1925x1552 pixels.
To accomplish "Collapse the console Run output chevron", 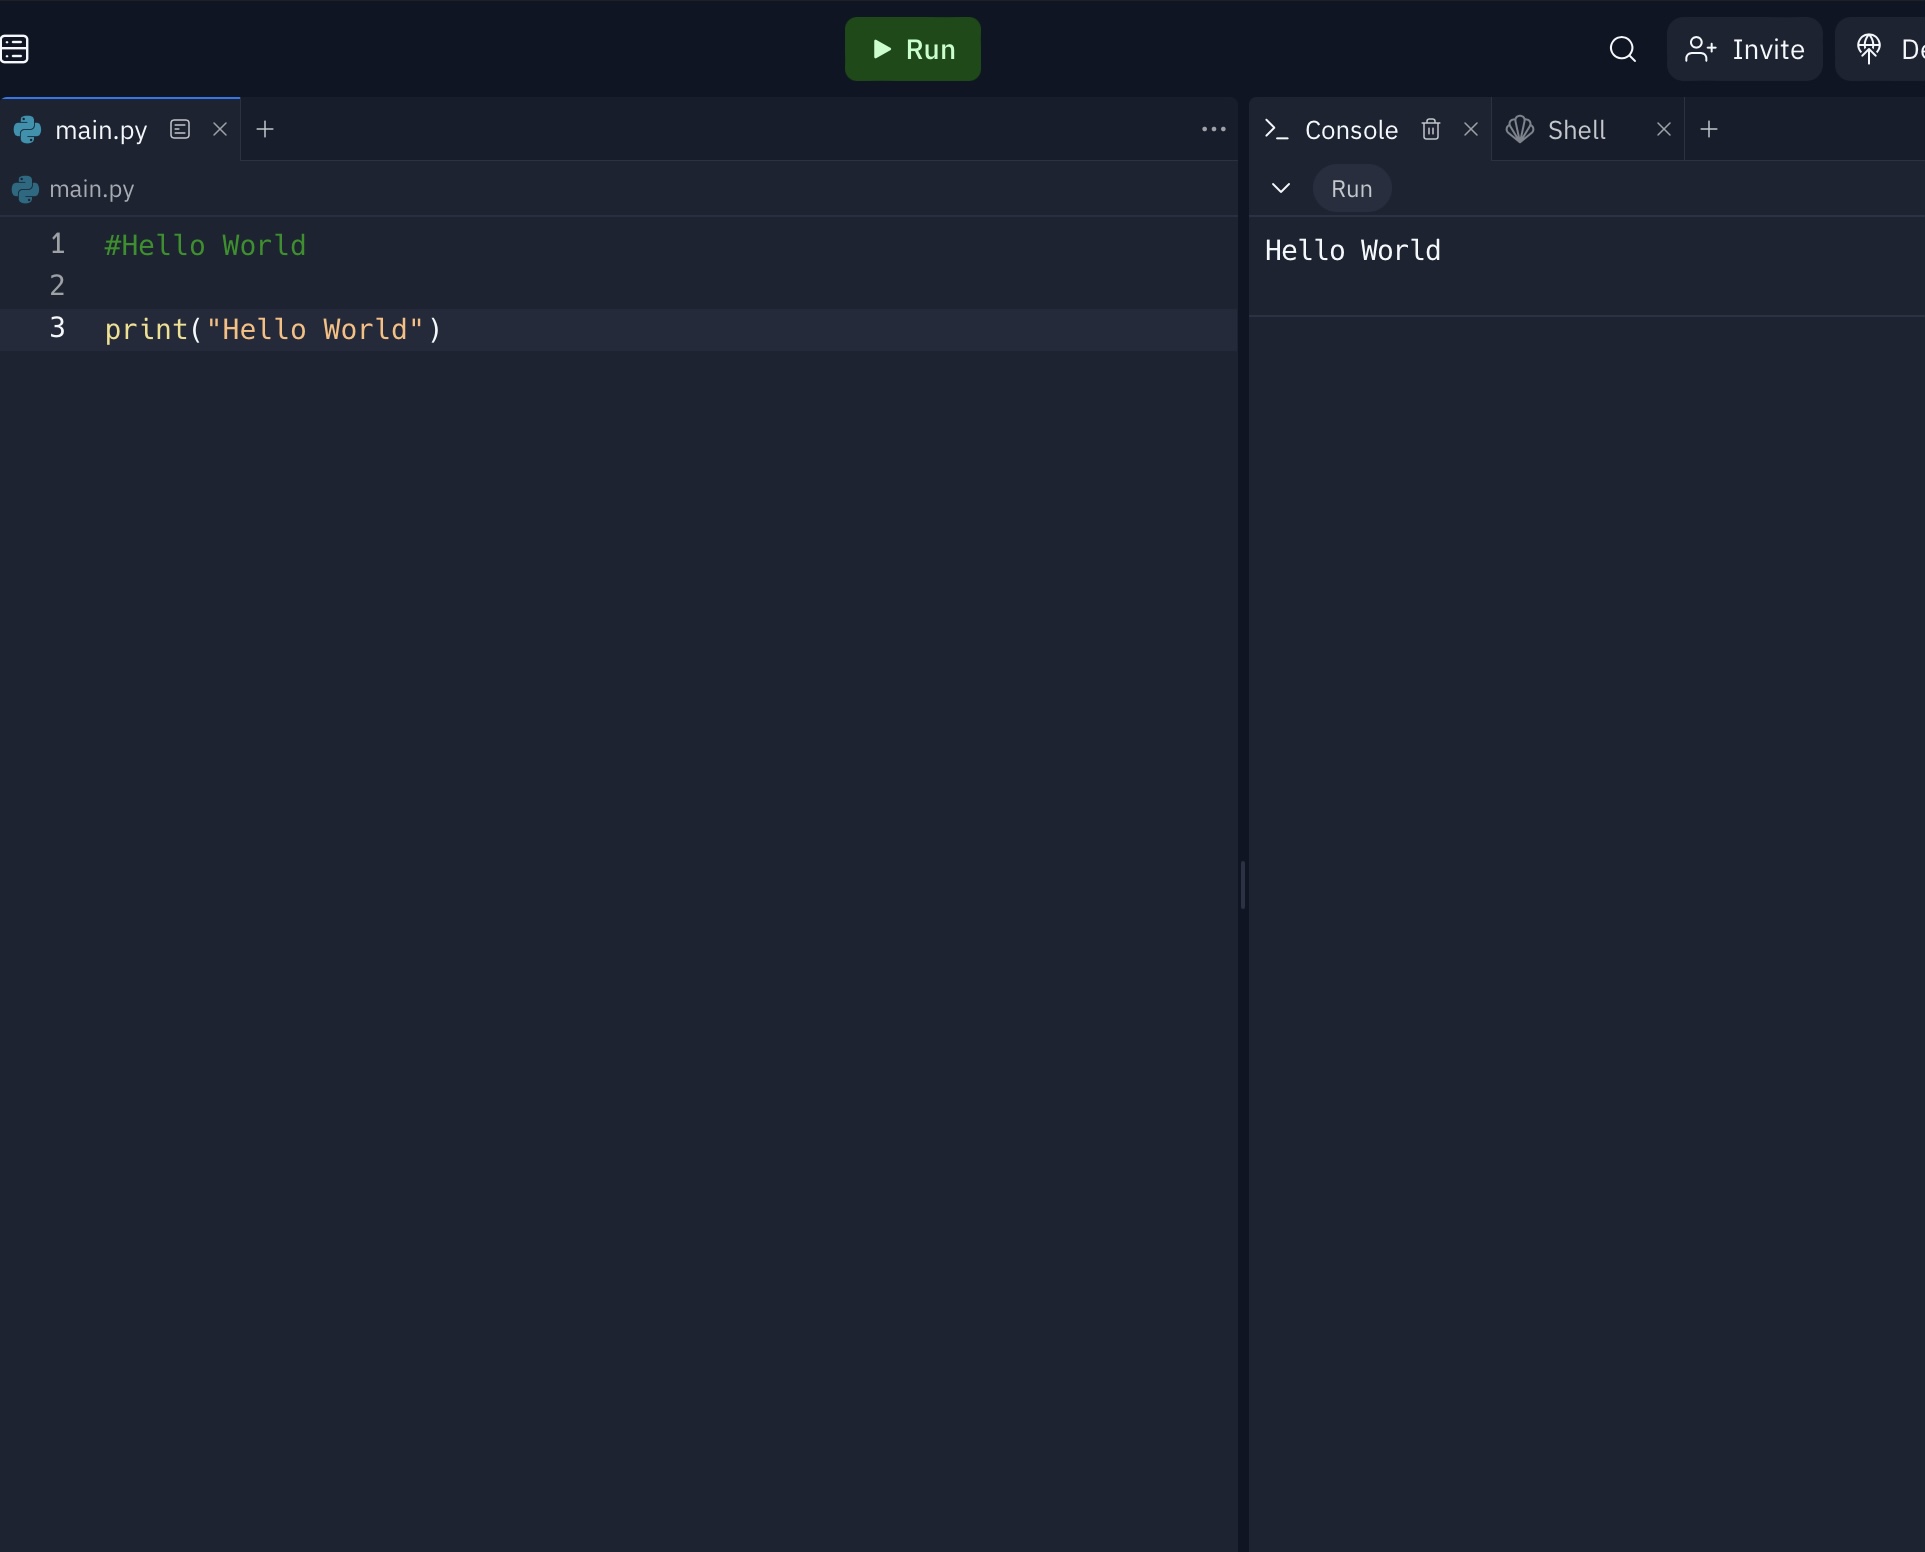I will (x=1280, y=188).
